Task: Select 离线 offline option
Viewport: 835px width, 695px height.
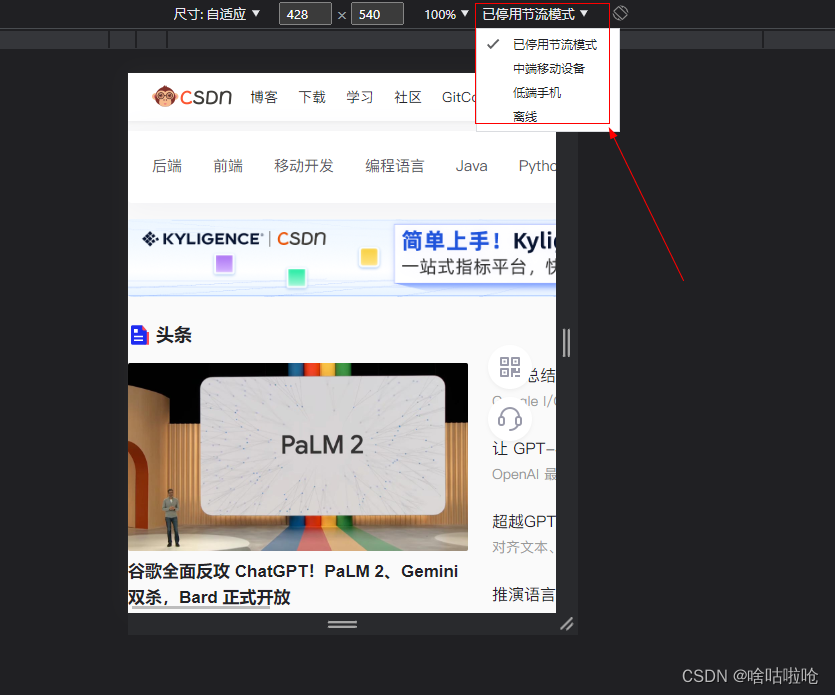Action: pos(547,116)
